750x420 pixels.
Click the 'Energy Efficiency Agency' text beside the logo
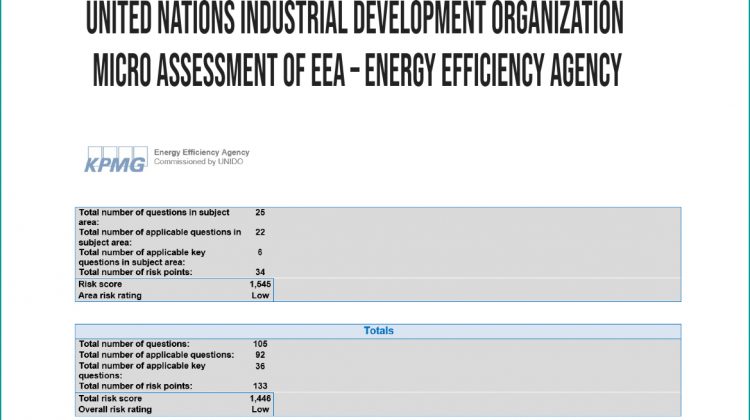pos(201,152)
